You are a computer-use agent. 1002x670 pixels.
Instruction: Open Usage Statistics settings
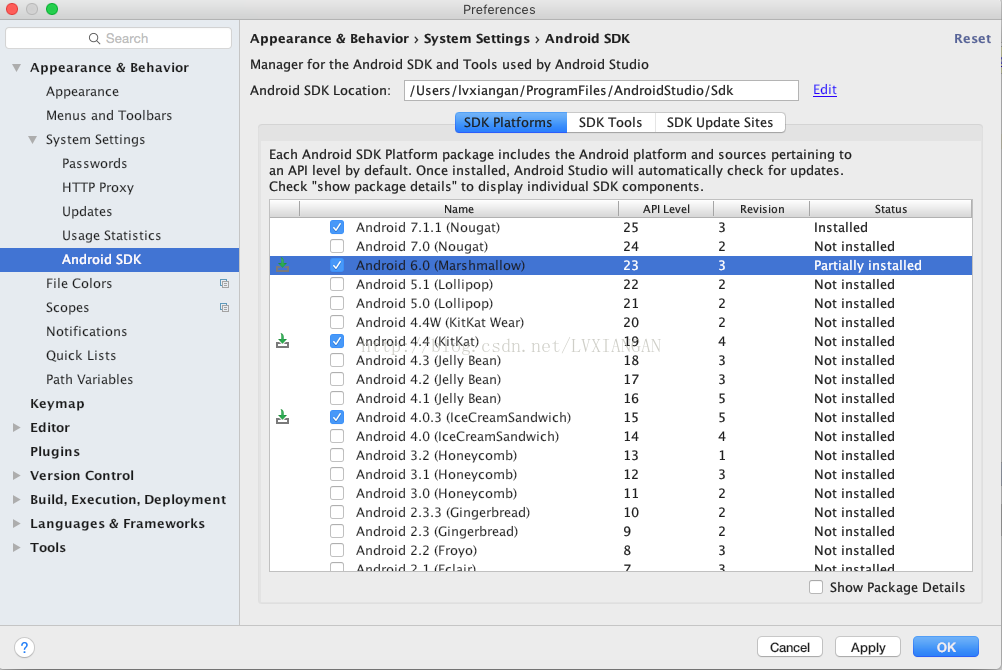pos(111,235)
